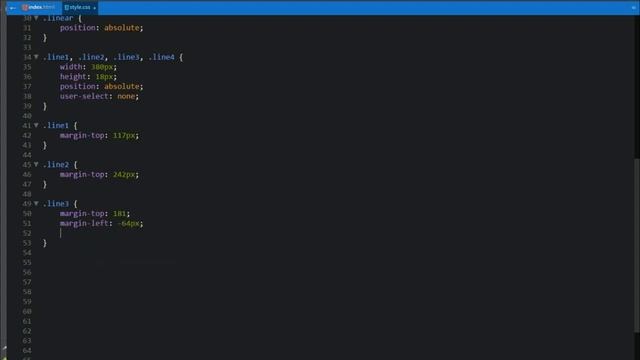Screen dimensions: 640x360
Task: Click 'user-select' property name
Action: (x=84, y=96)
